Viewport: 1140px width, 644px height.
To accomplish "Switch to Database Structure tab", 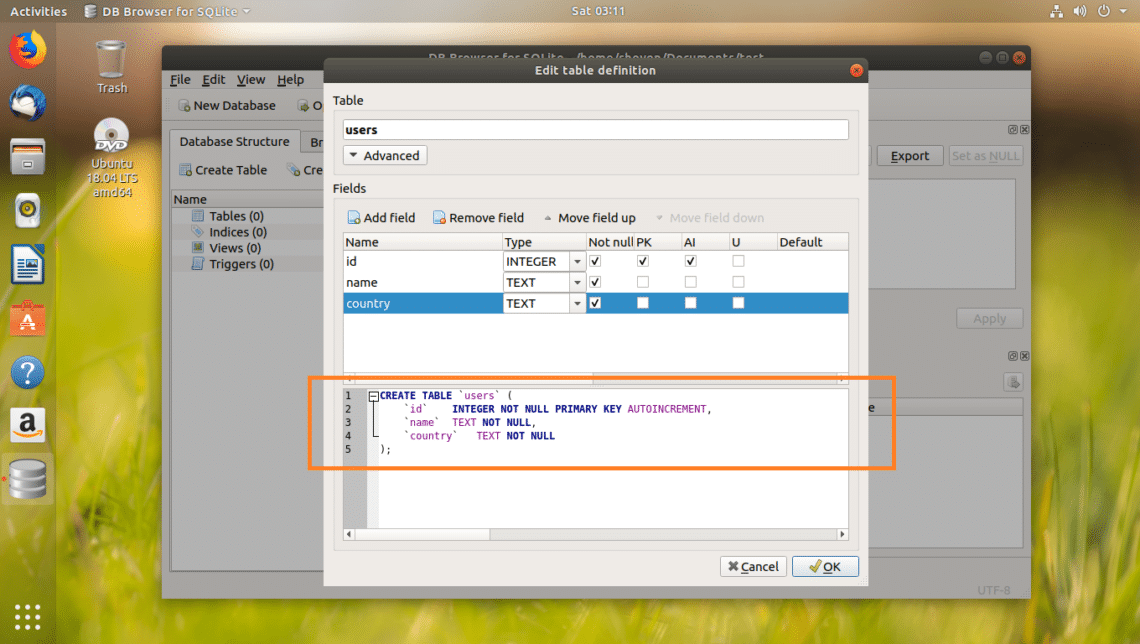I will 234,142.
